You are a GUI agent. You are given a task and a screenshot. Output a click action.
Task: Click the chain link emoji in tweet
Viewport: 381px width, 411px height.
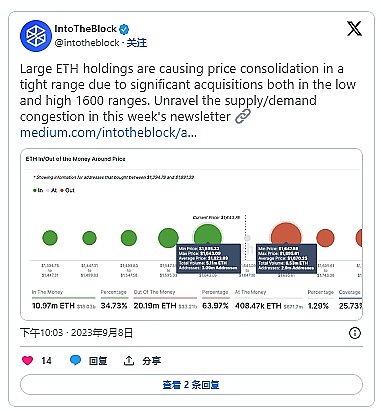(x=243, y=117)
